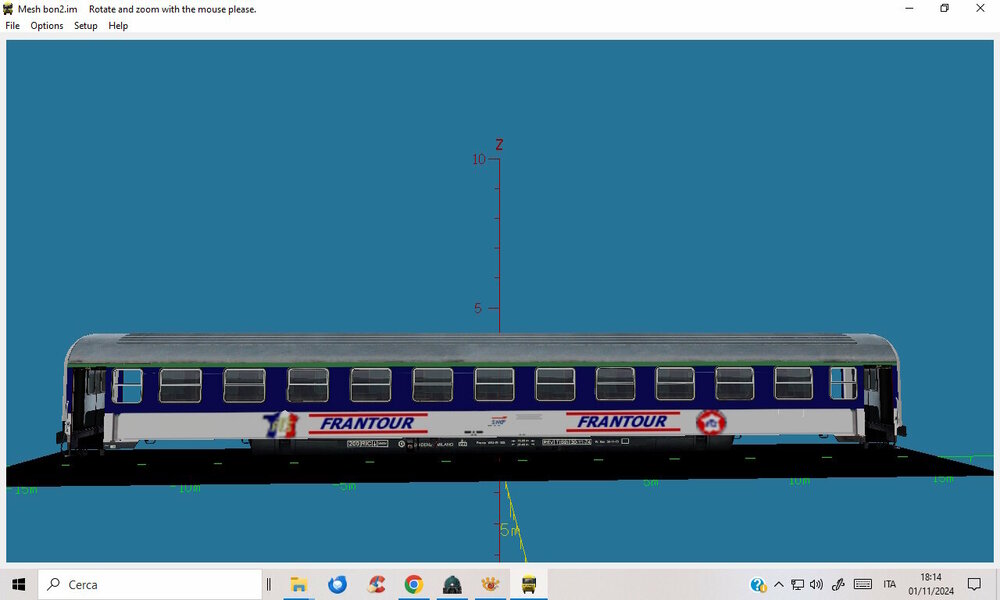Click the Mesh bon2.im window icon
This screenshot has width=1000, height=600.
click(8, 9)
